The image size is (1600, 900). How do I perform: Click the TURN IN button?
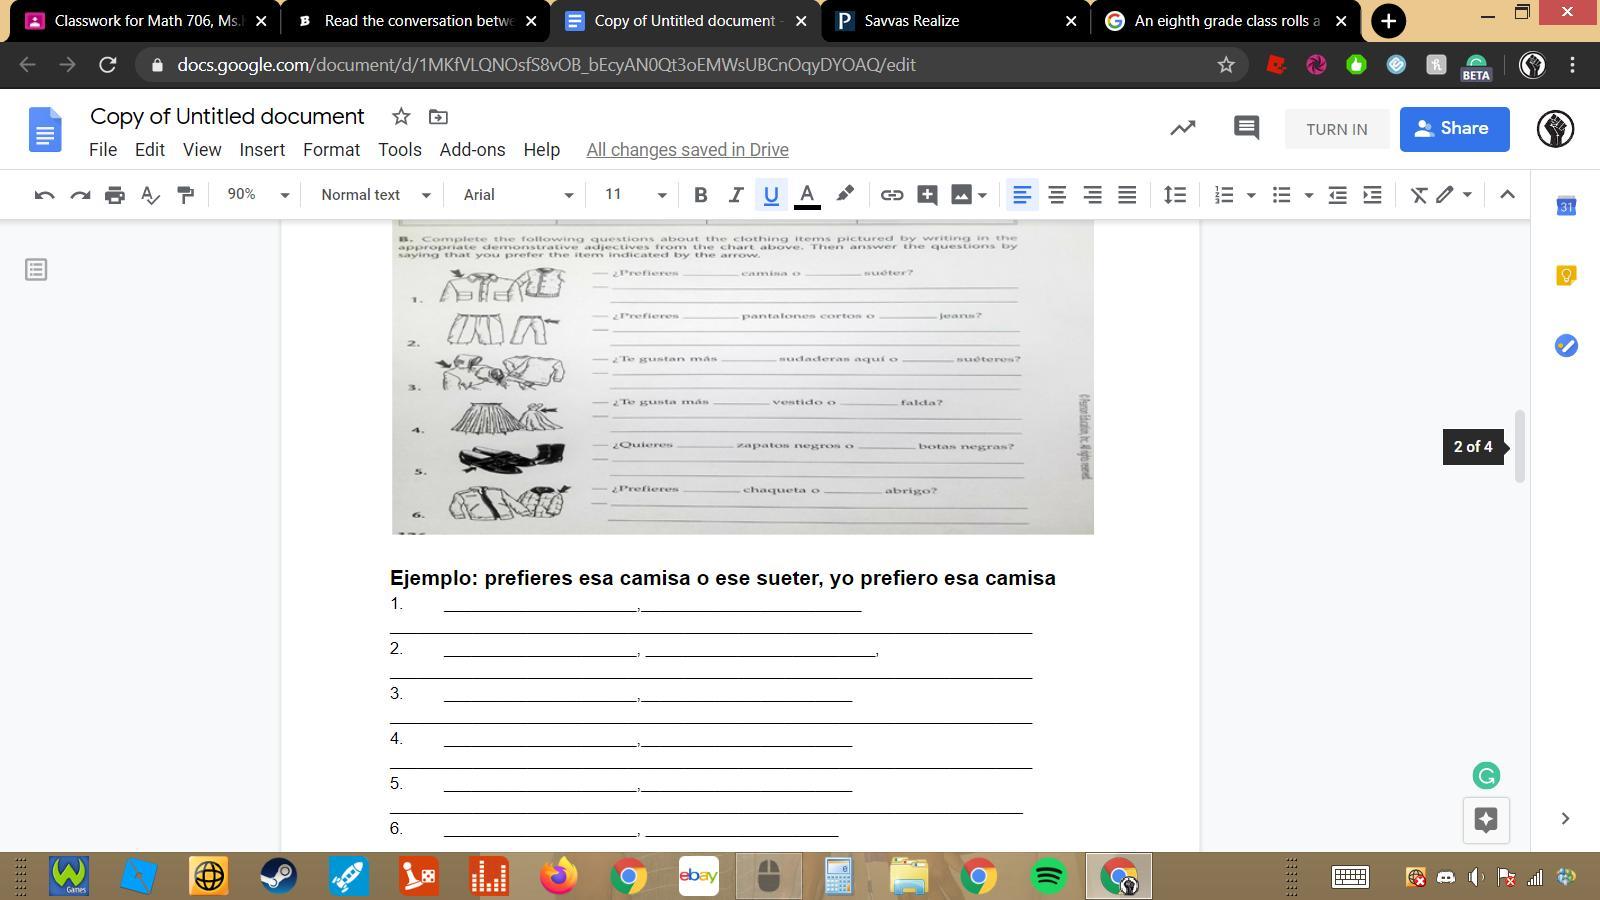1336,129
